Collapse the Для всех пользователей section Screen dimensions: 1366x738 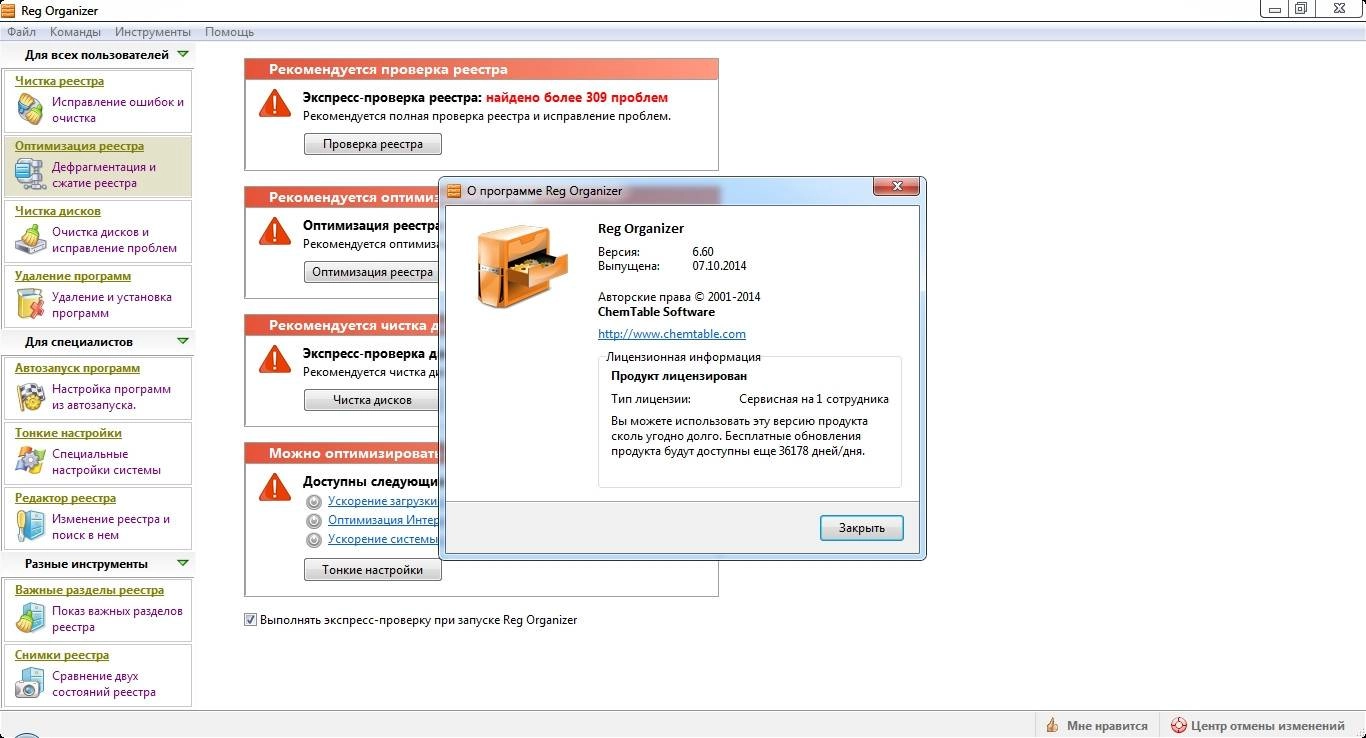tap(182, 54)
